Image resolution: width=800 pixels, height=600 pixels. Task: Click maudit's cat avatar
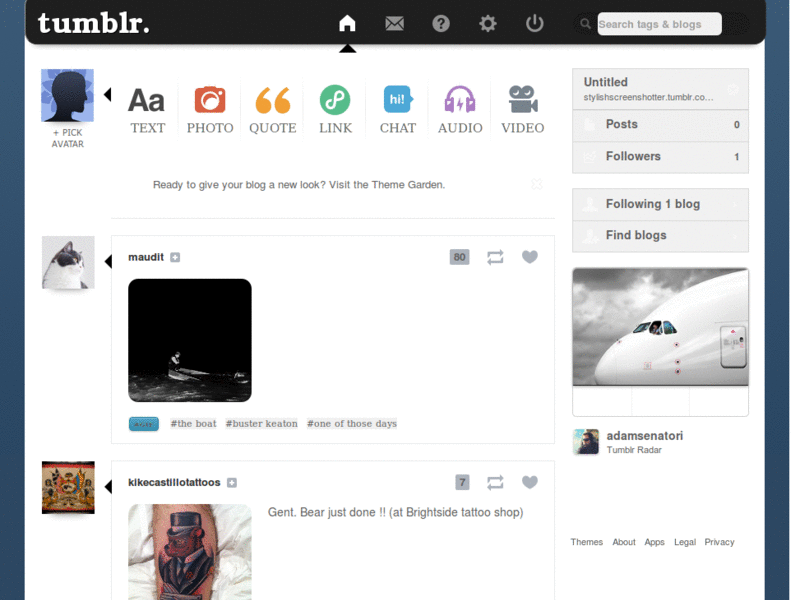[x=68, y=262]
